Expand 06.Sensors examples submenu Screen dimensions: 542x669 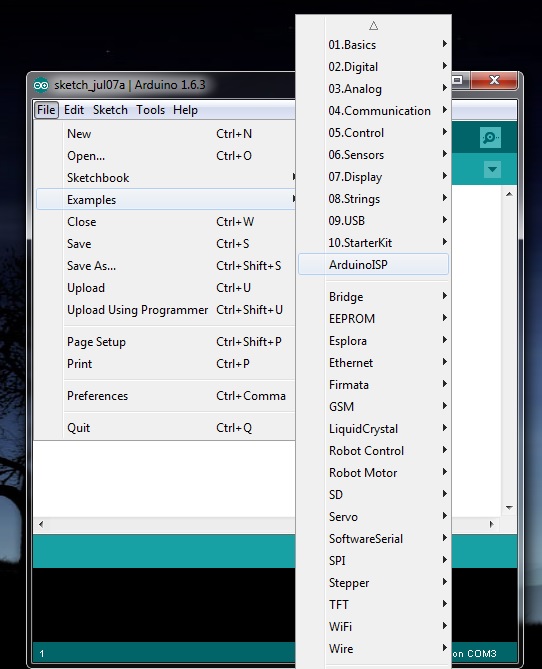tap(373, 155)
